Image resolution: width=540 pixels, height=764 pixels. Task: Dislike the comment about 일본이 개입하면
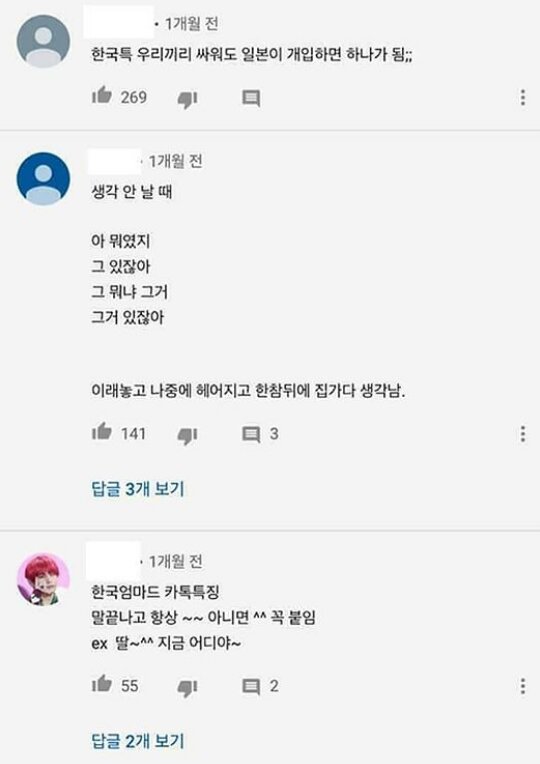pyautogui.click(x=187, y=99)
